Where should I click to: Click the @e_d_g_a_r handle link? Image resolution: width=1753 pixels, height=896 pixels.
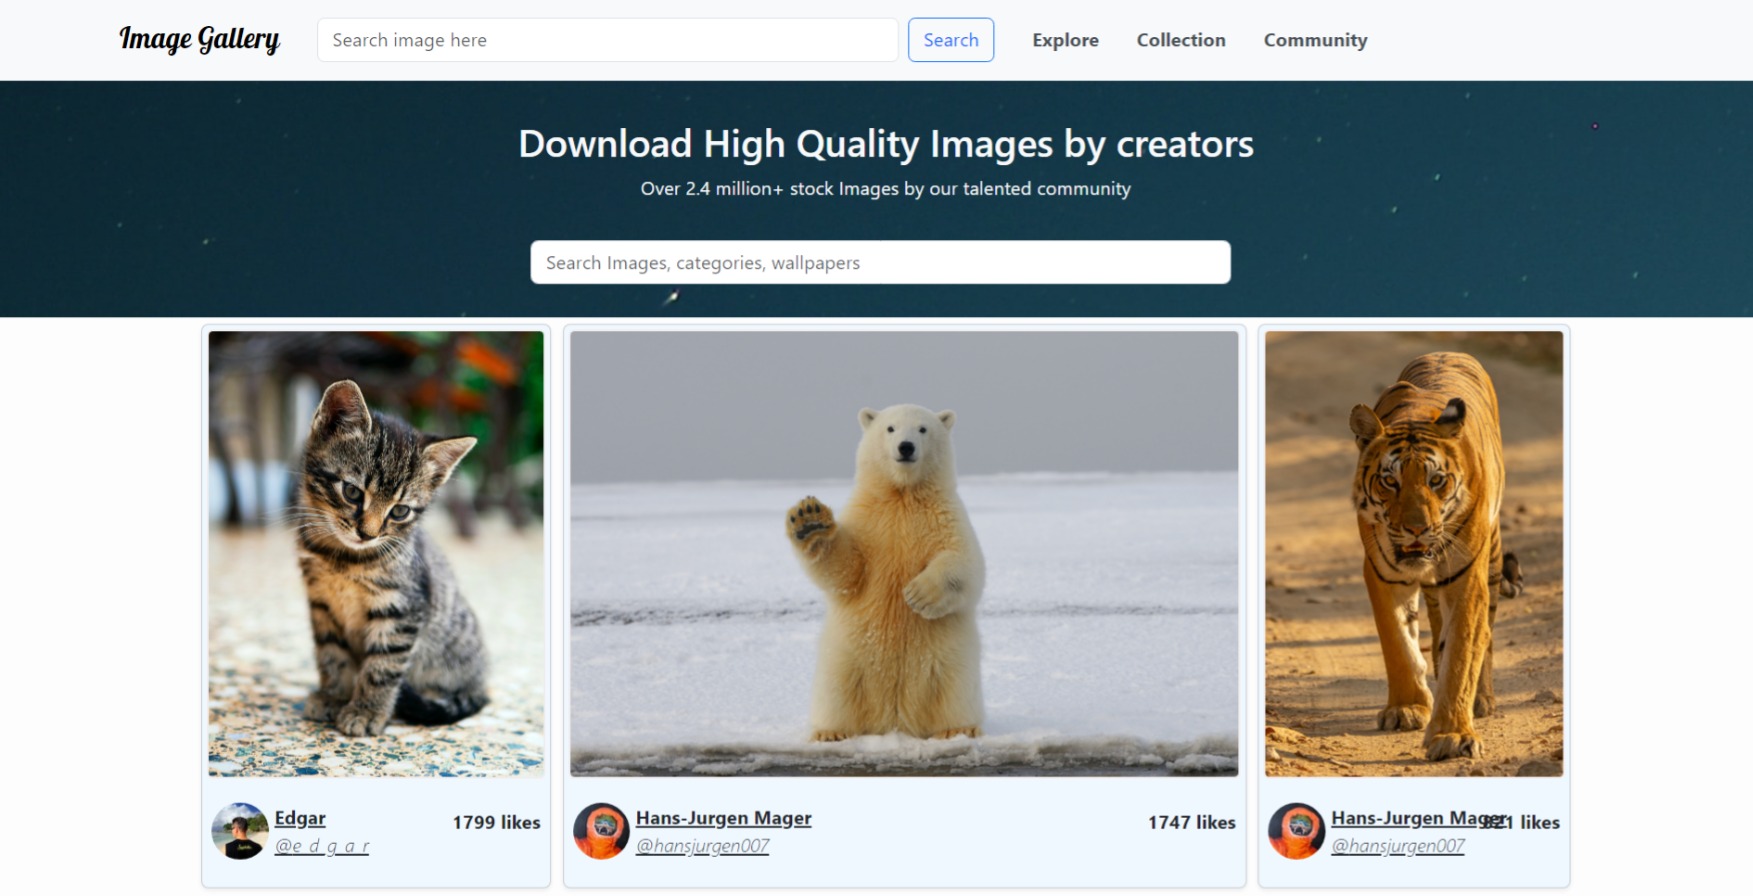[322, 846]
